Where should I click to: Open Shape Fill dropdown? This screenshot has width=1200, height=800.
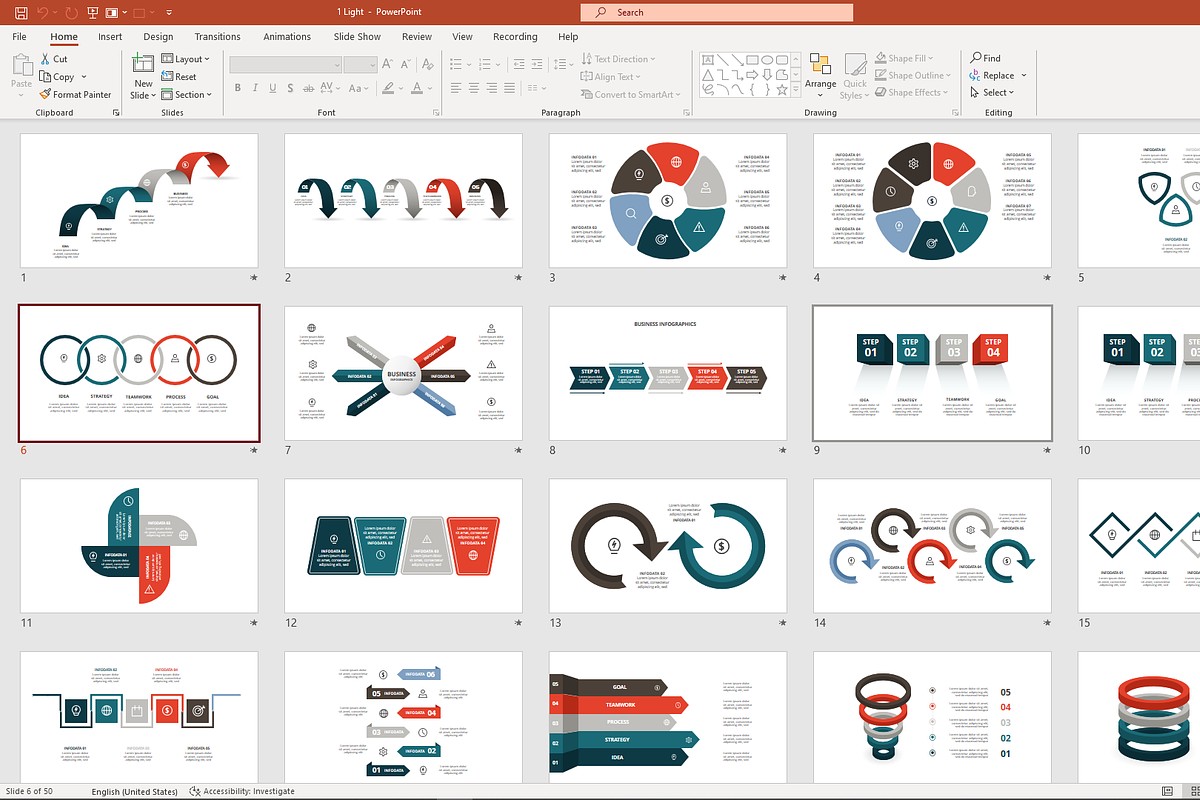[904, 58]
